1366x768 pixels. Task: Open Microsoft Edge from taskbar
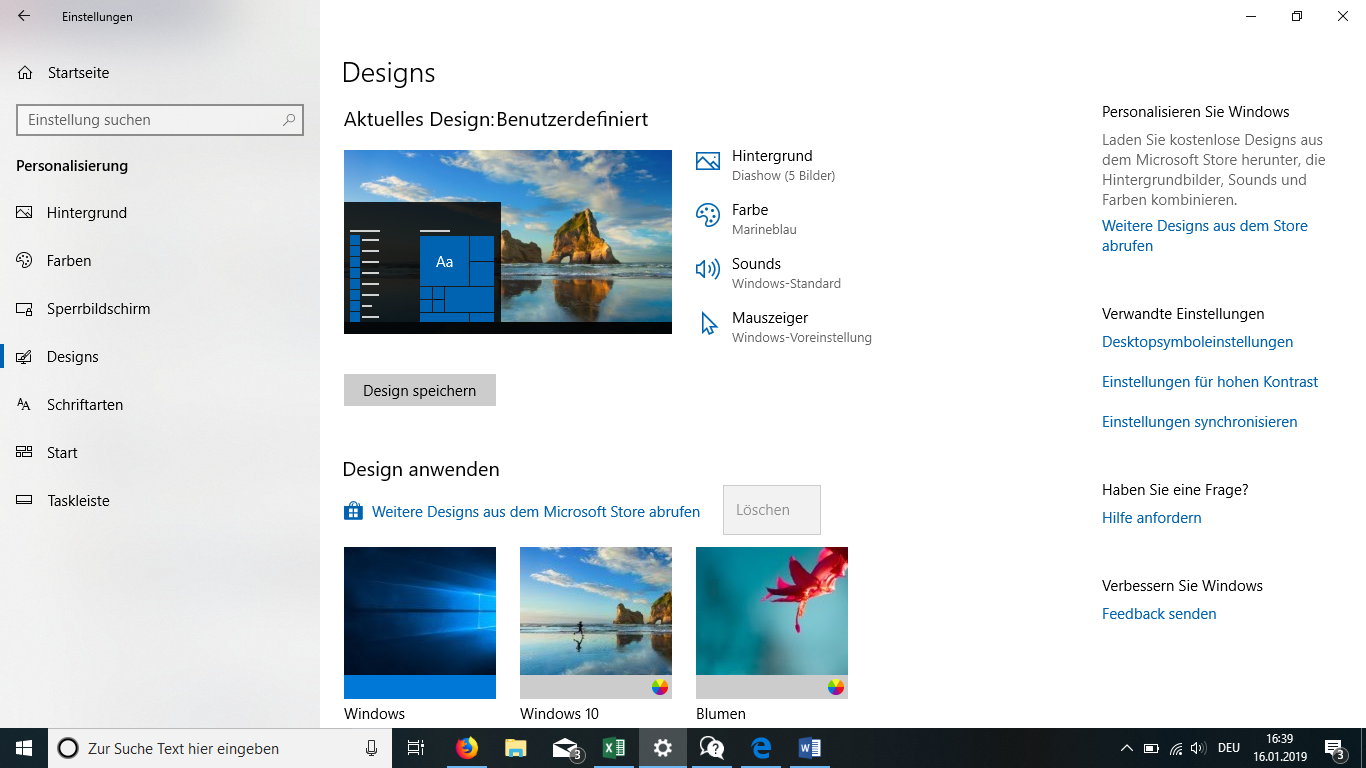coord(761,748)
